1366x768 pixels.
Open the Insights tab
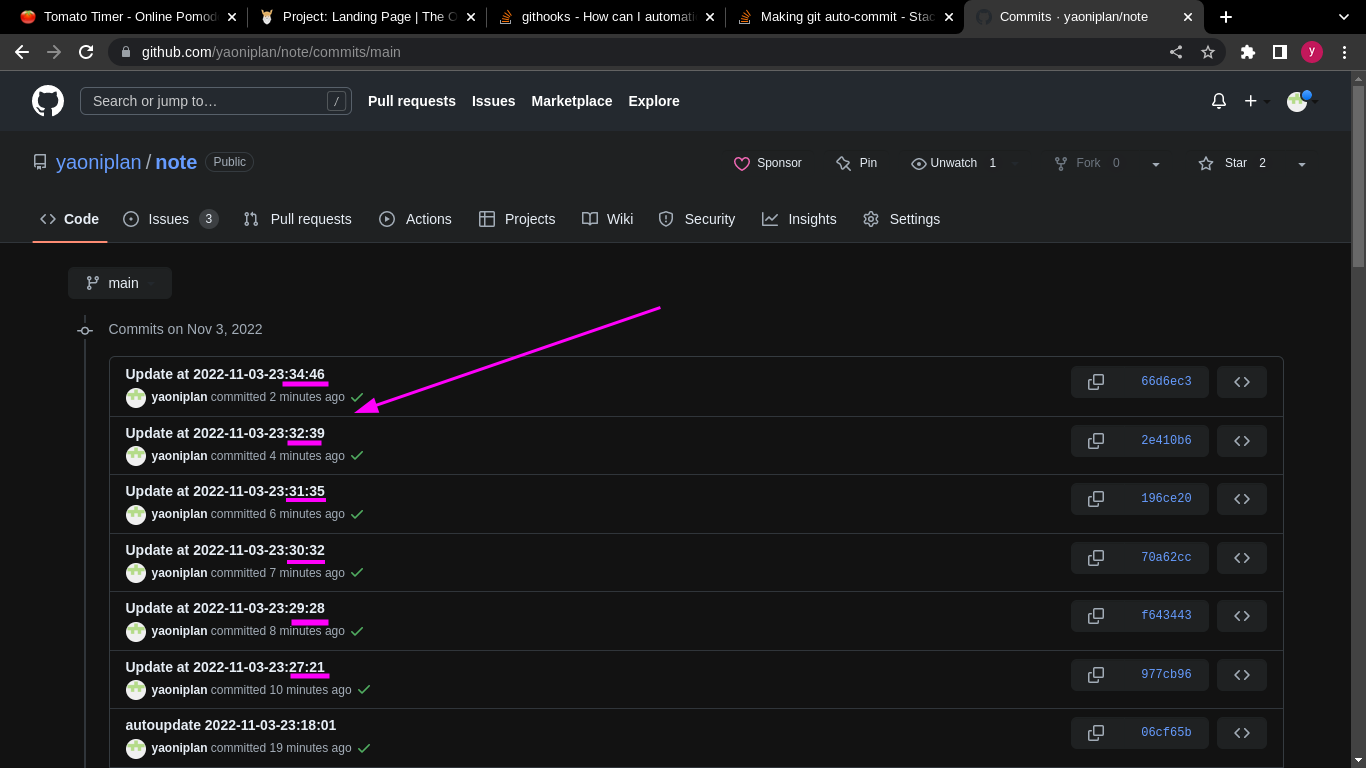point(799,219)
